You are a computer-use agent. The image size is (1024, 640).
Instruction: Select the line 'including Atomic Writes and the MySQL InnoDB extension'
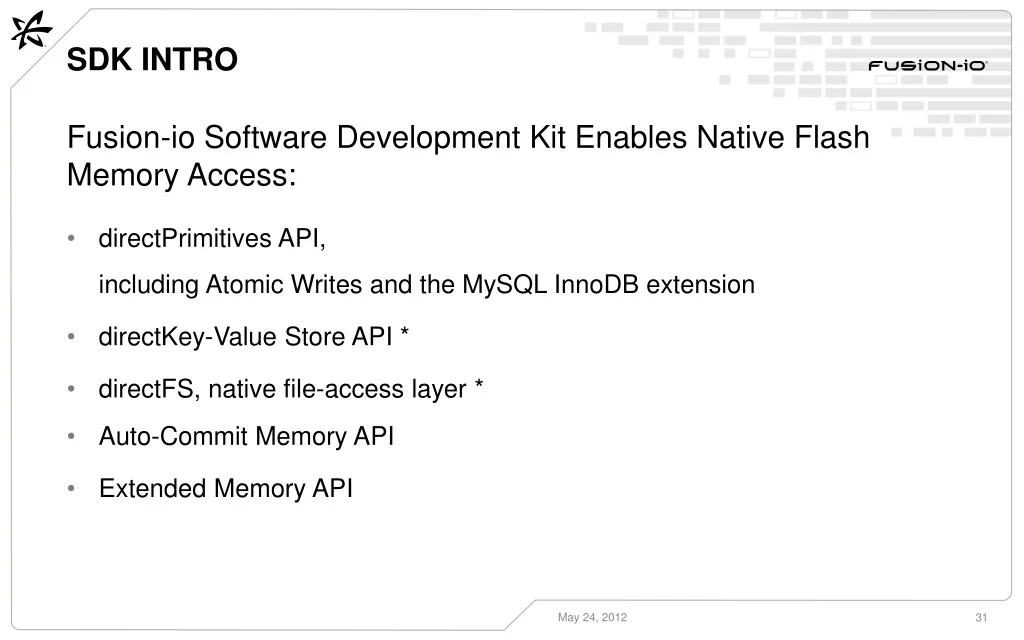click(x=426, y=285)
